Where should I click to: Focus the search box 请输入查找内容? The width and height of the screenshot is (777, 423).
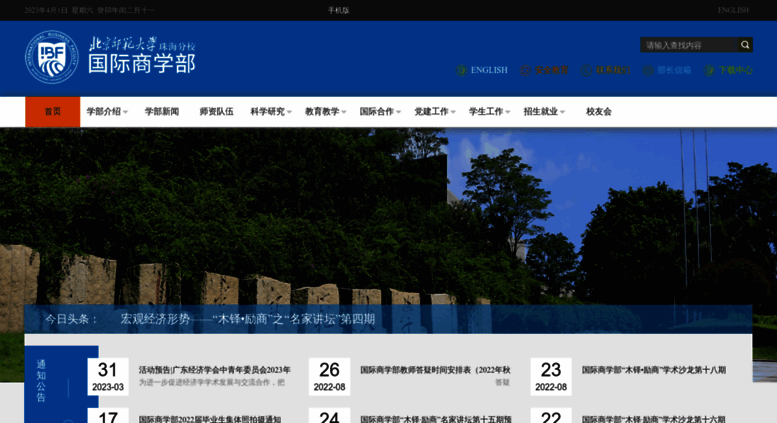689,45
